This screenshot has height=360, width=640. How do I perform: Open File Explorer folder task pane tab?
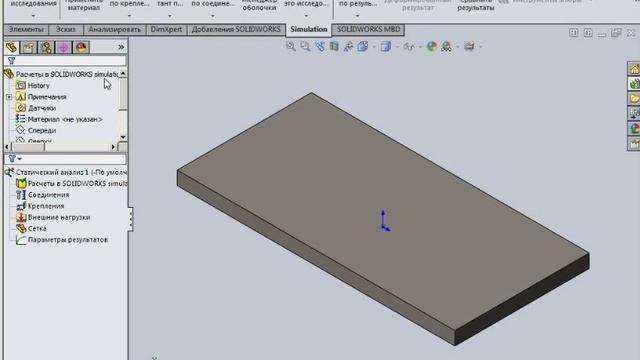click(634, 99)
